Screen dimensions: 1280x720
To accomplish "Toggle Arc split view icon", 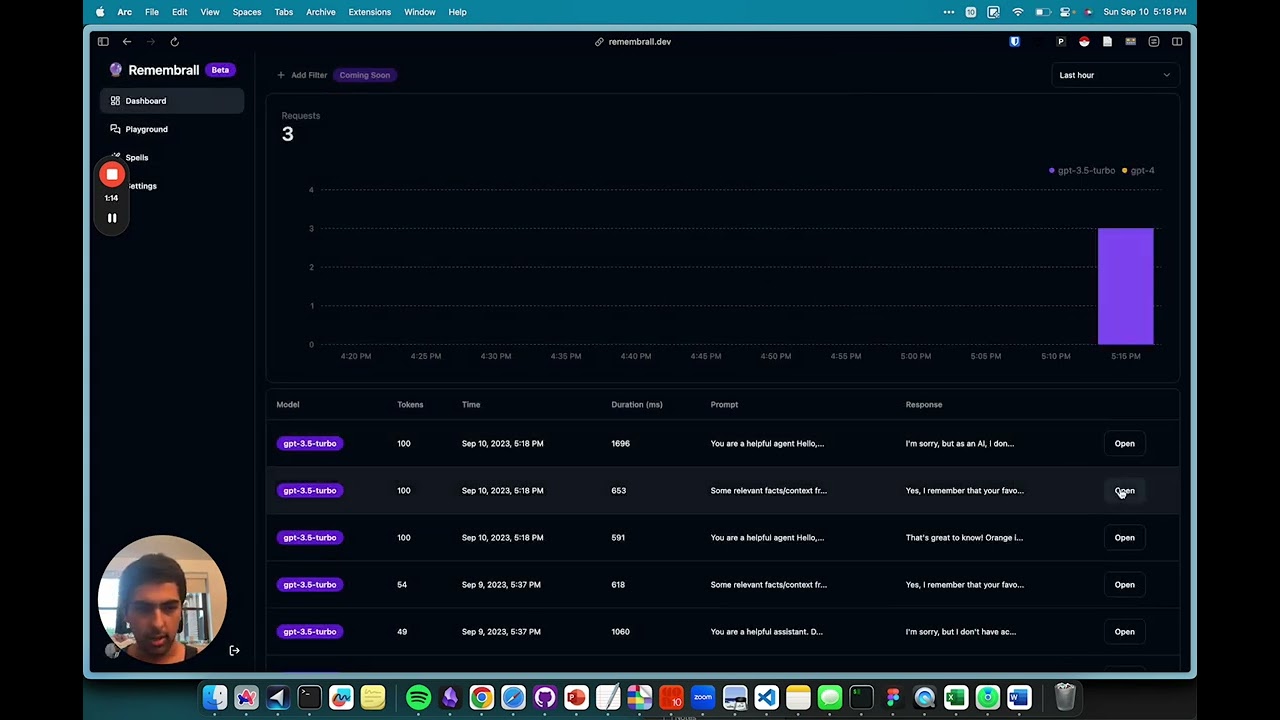I will (x=1177, y=42).
